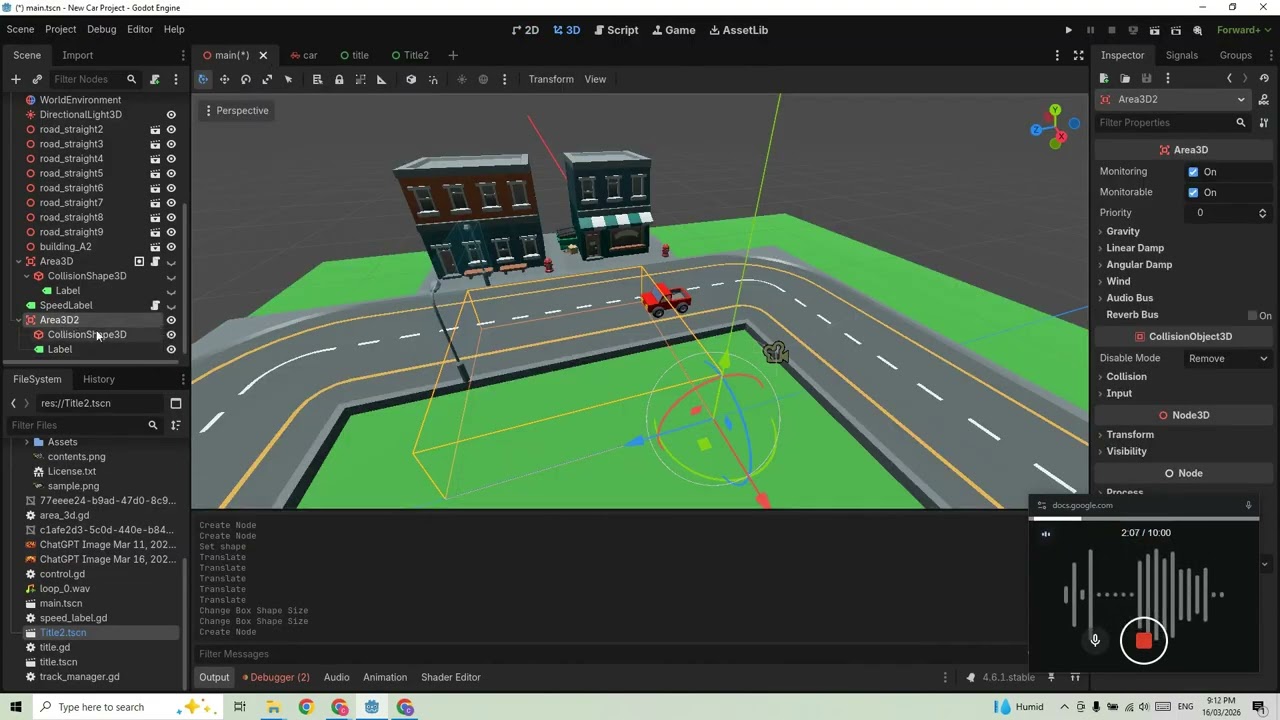Show the hidden Area3D node
Image resolution: width=1280 pixels, height=720 pixels.
(171, 262)
